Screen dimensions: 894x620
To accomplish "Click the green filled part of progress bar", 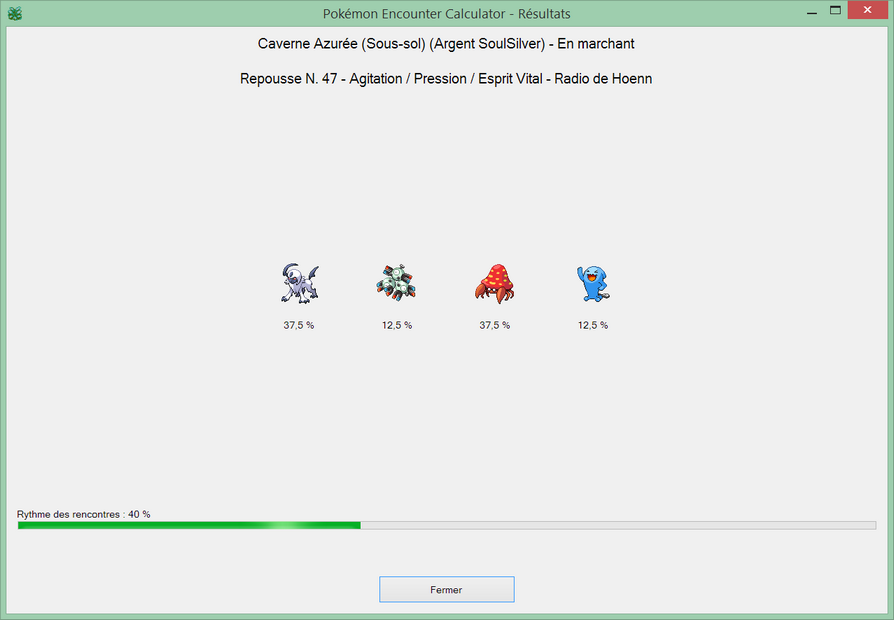I will pos(190,525).
